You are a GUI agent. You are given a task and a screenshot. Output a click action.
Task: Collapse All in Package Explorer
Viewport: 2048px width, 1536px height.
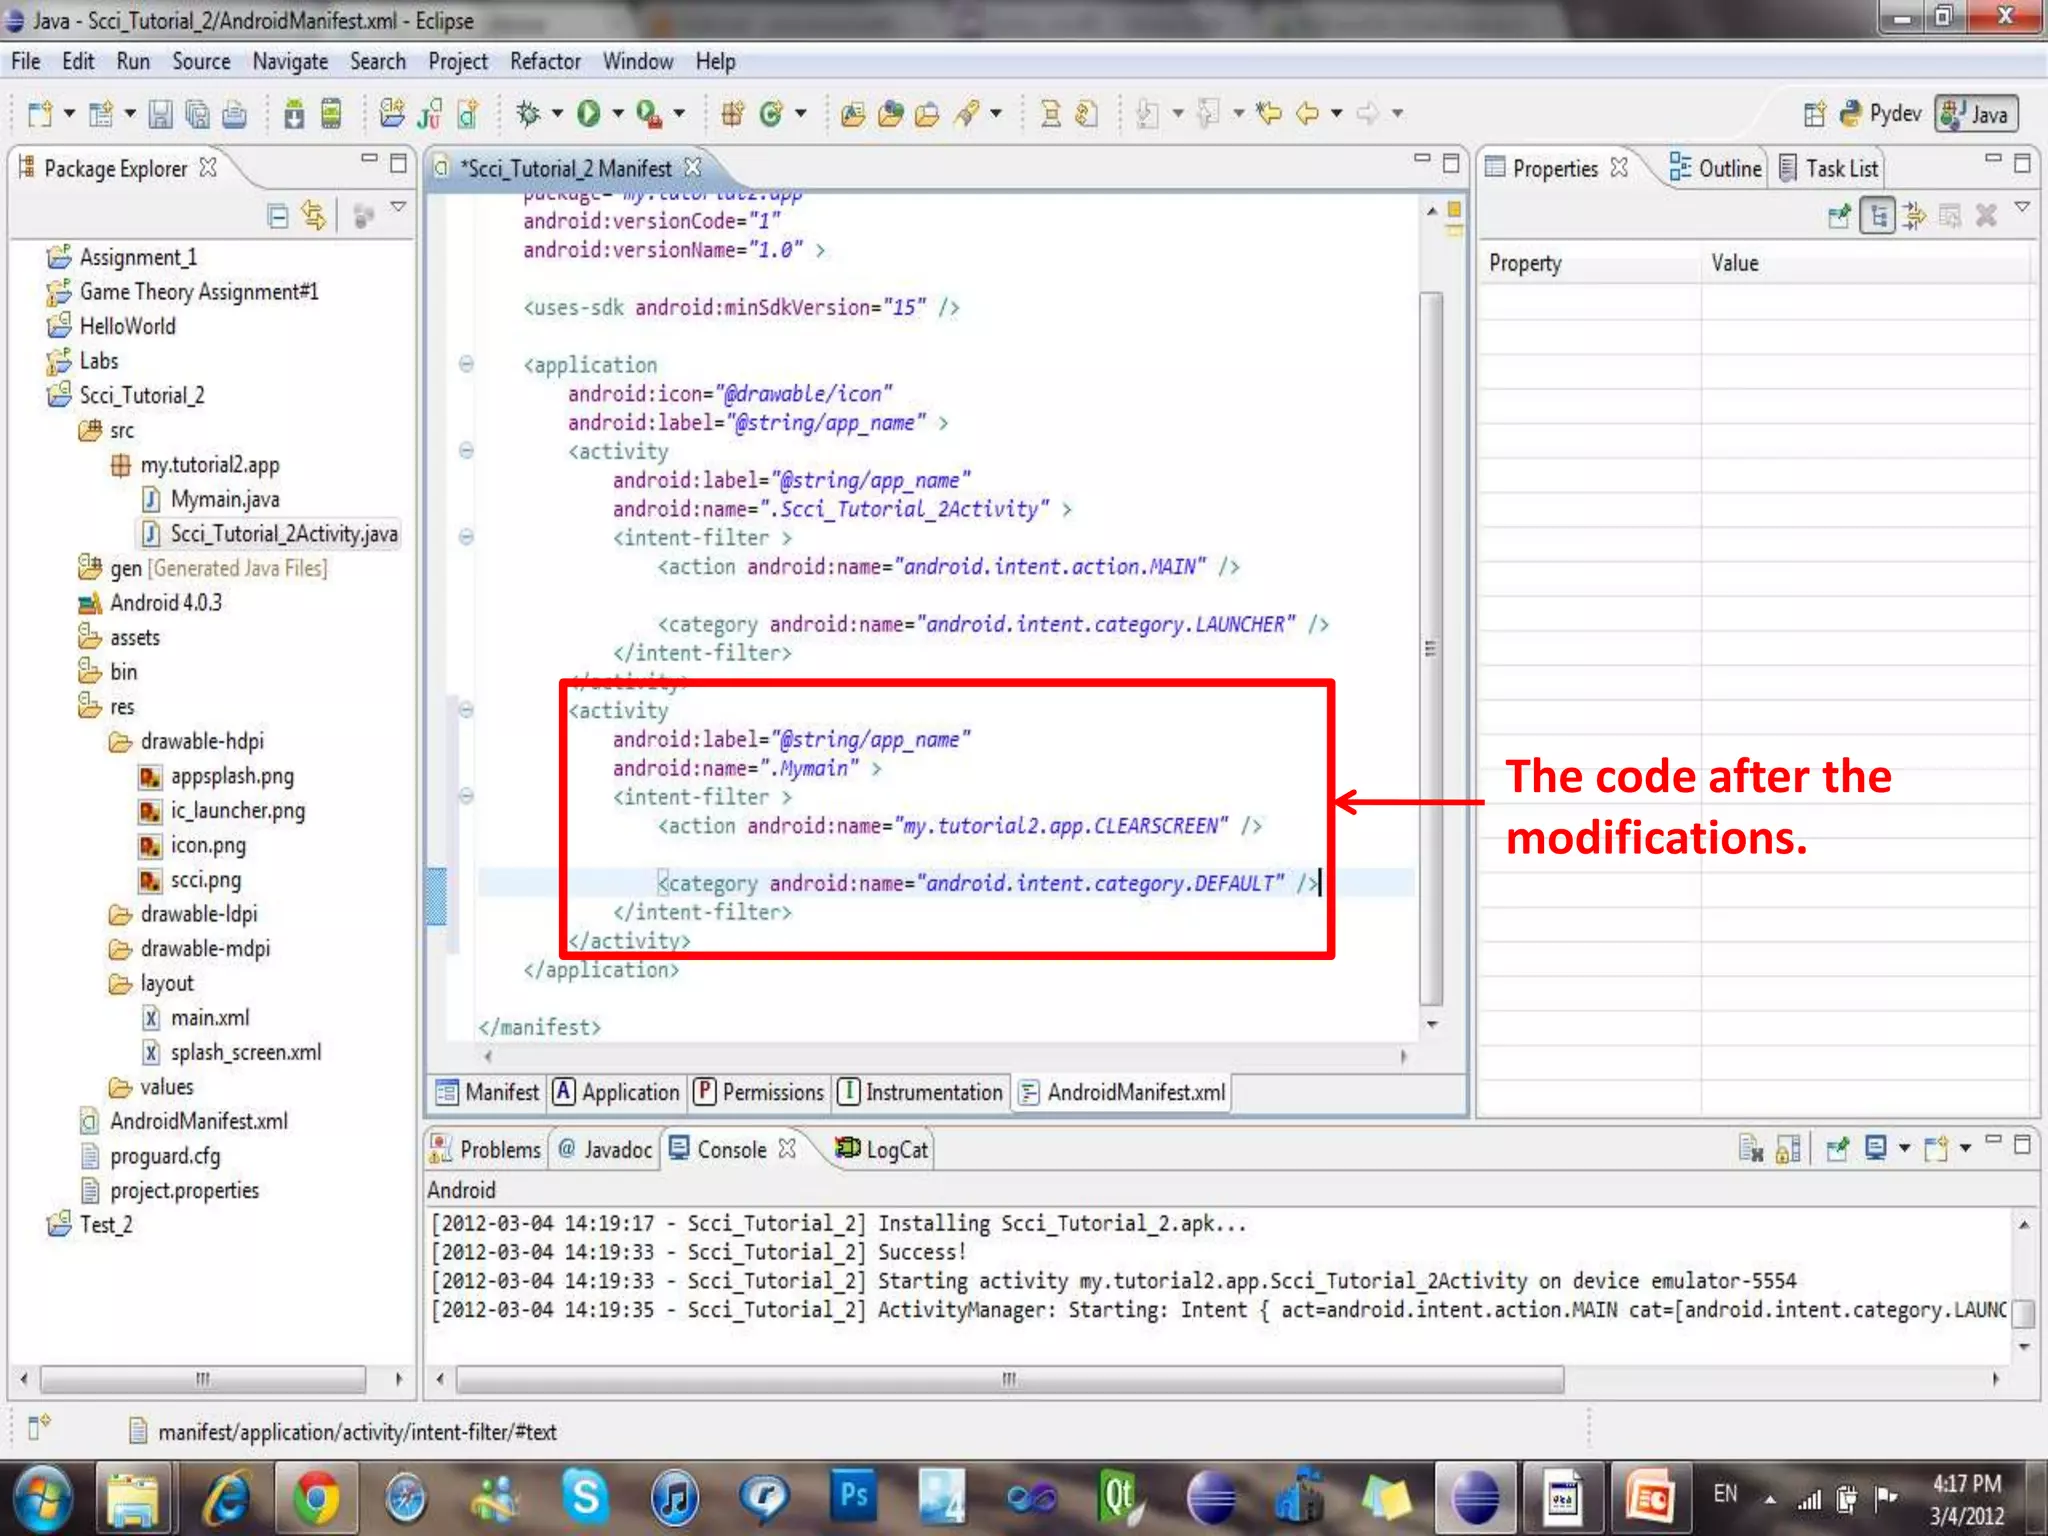278,215
